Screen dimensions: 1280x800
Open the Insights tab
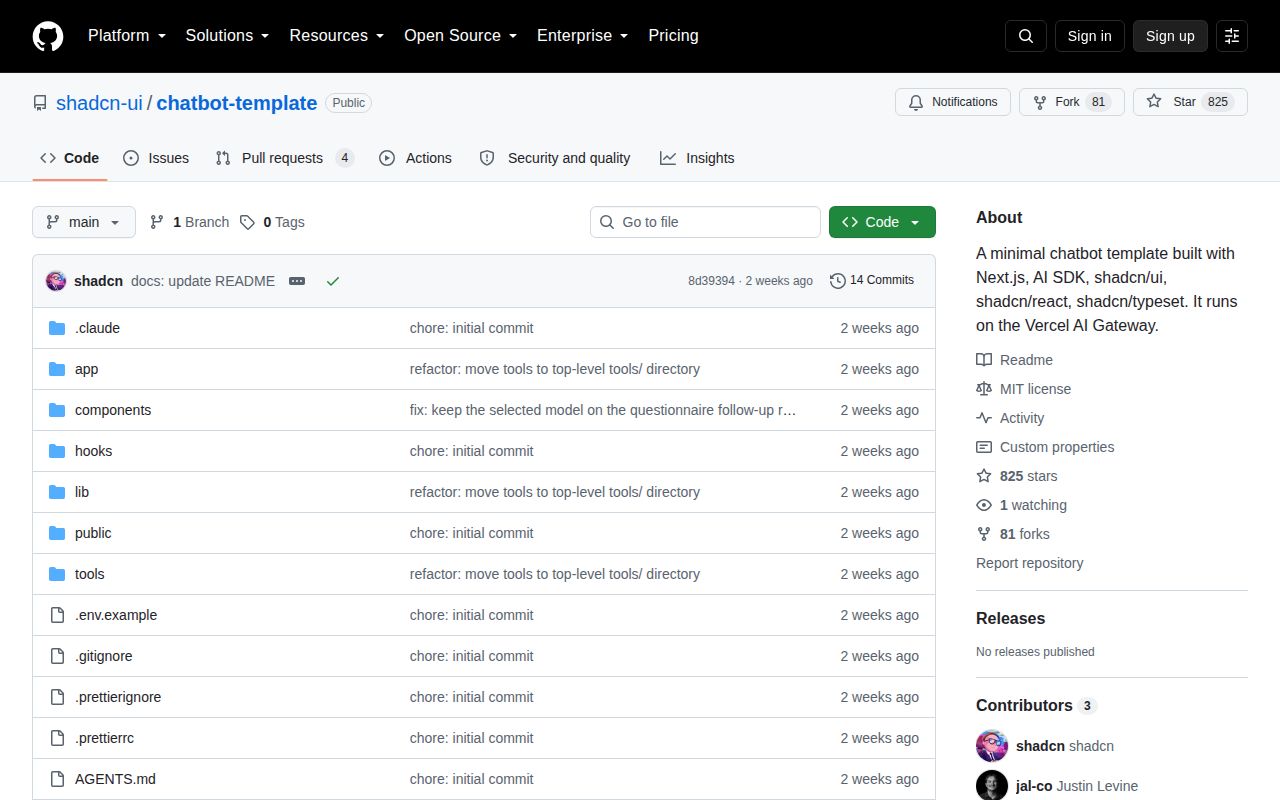pyautogui.click(x=697, y=158)
